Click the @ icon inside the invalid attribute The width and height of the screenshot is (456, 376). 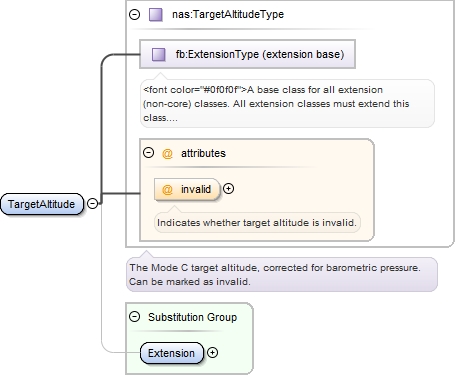167,189
